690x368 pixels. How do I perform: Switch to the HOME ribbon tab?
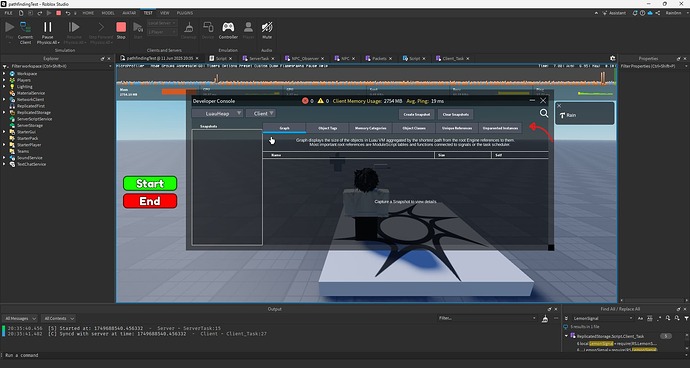[x=88, y=13]
